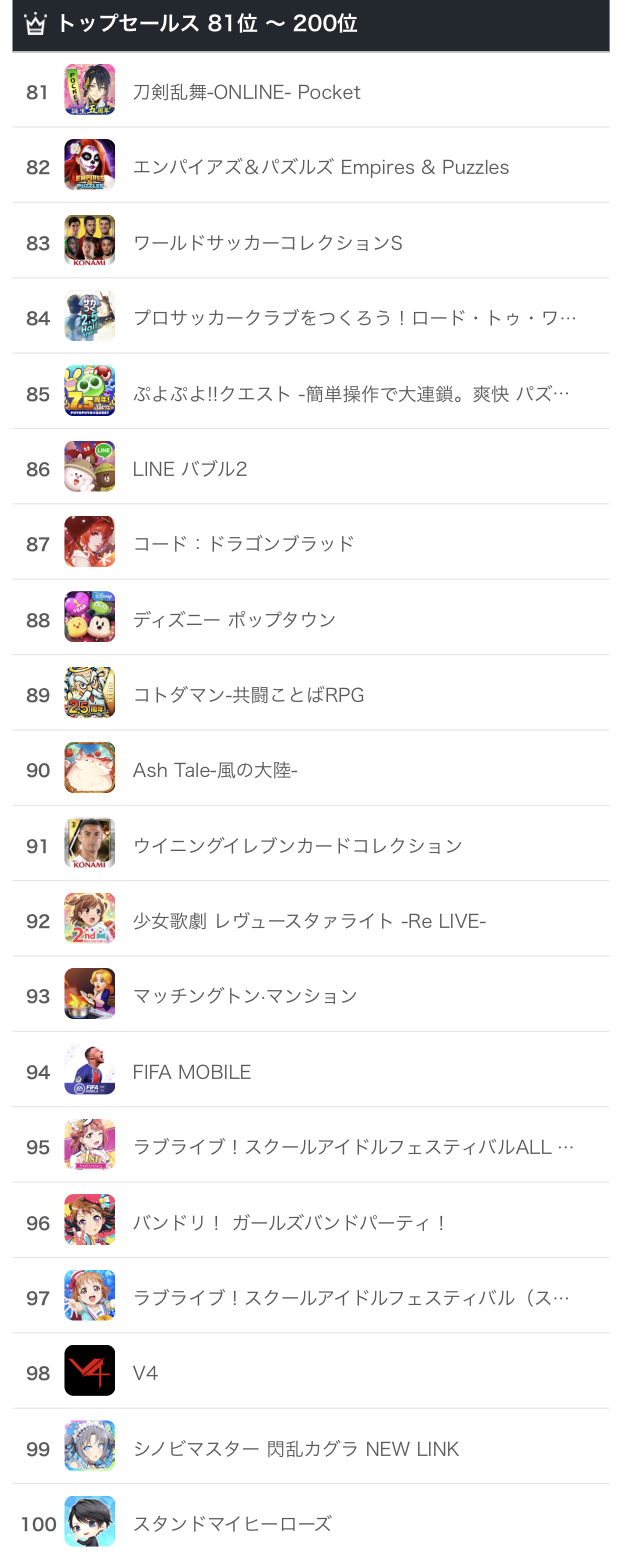626x1557 pixels.
Task: Open ワールドサッカーコレクションS title link
Action: (x=268, y=243)
